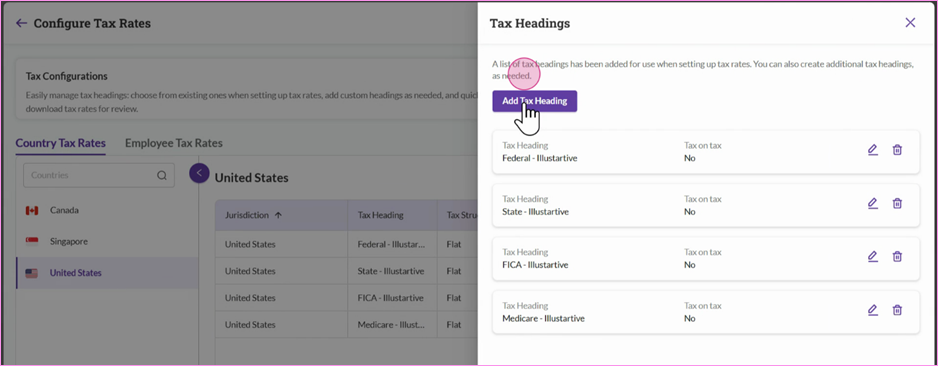Click Tax on tax No value for Medicare
This screenshot has height=366, width=938.
click(x=690, y=319)
